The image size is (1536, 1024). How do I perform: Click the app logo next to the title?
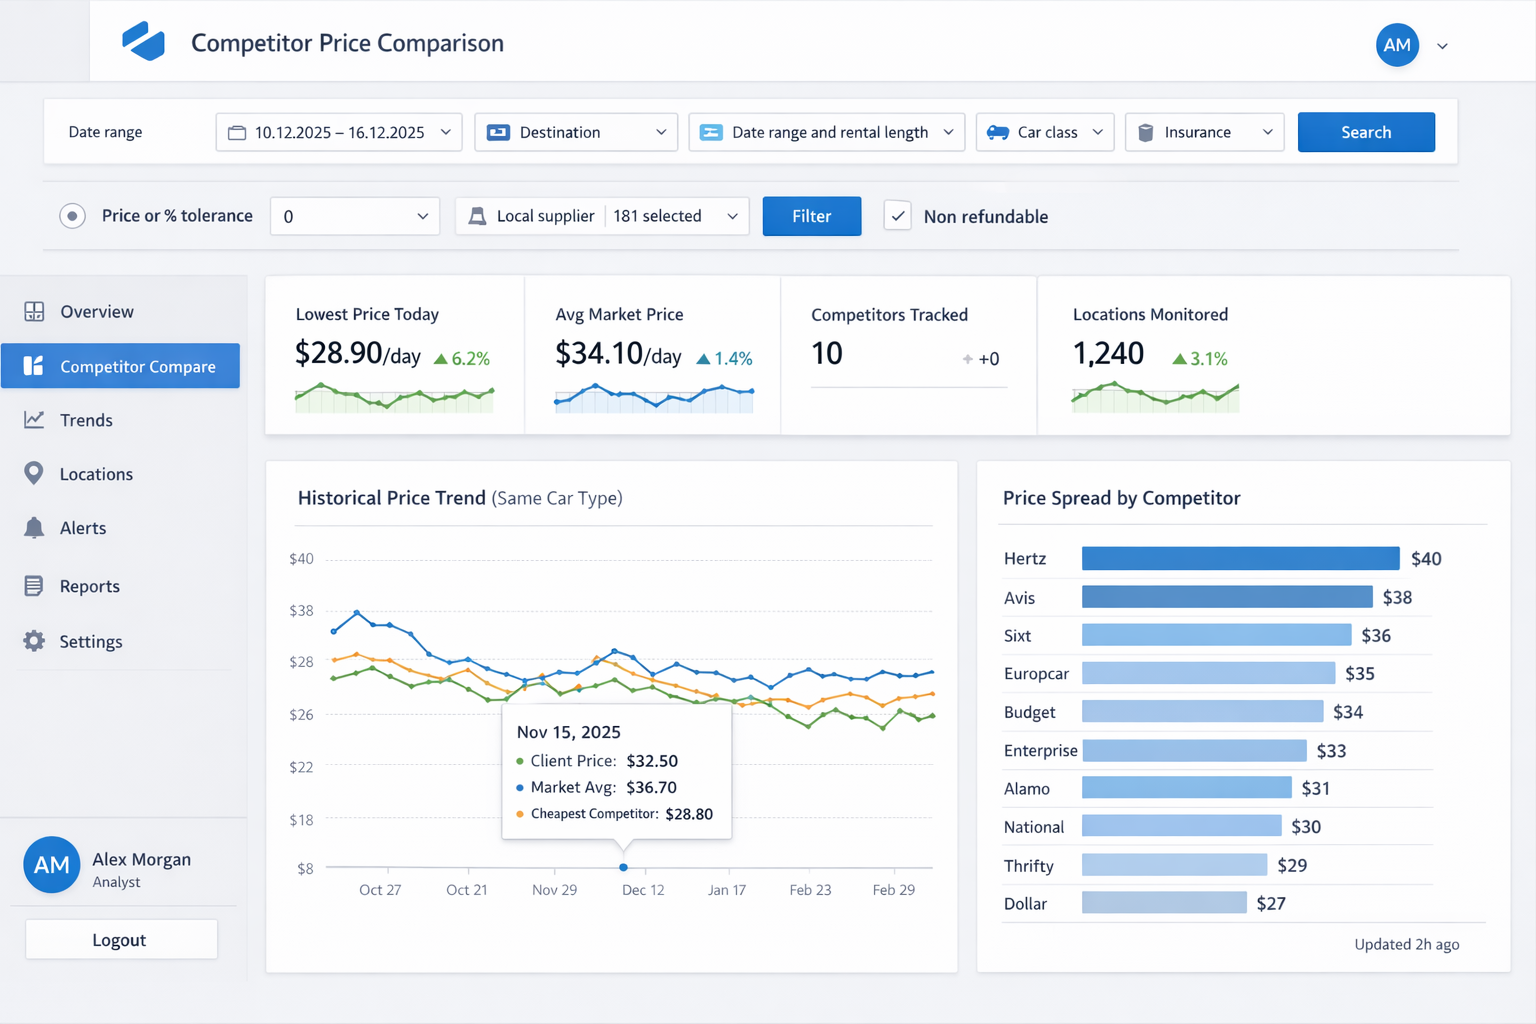143,41
